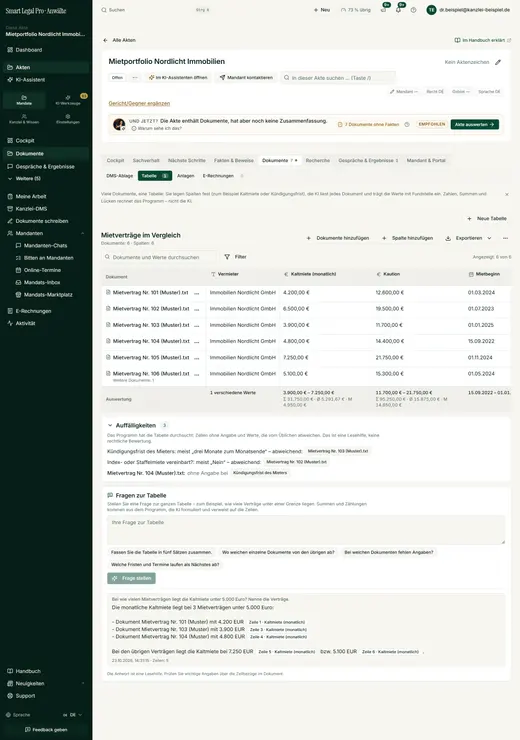Viewport: 520px width, 740px height.
Task: Open the Kanzlei & Wissen sidebar section
Action: click(x=24, y=118)
